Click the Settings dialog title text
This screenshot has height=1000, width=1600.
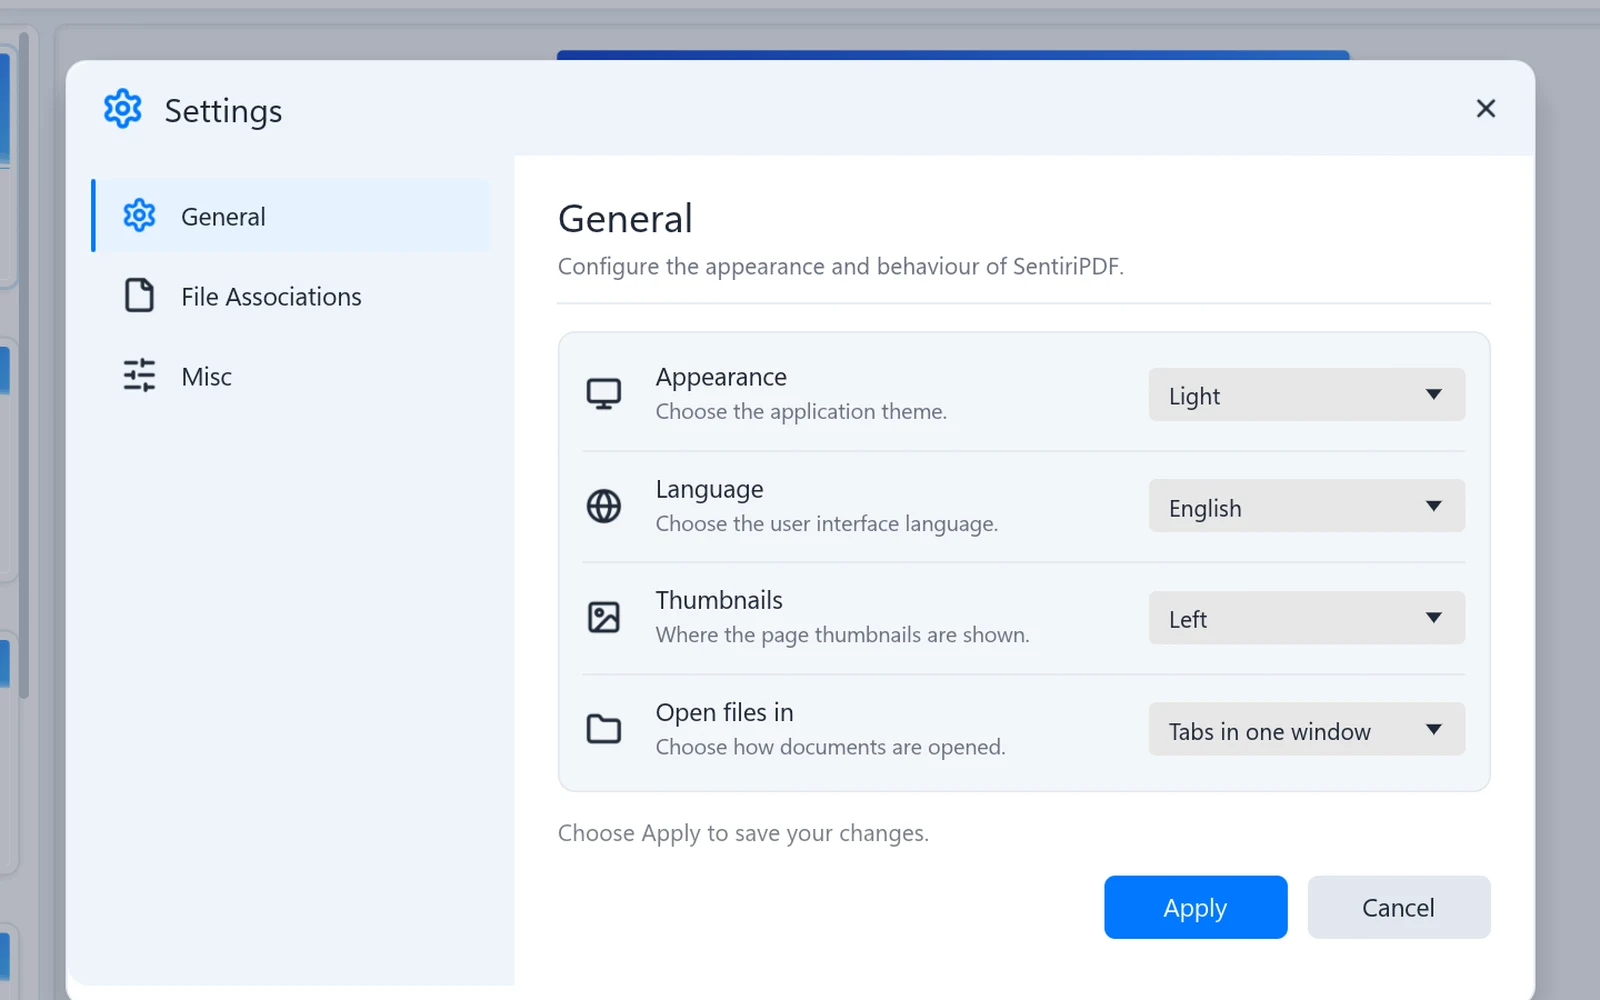point(223,110)
